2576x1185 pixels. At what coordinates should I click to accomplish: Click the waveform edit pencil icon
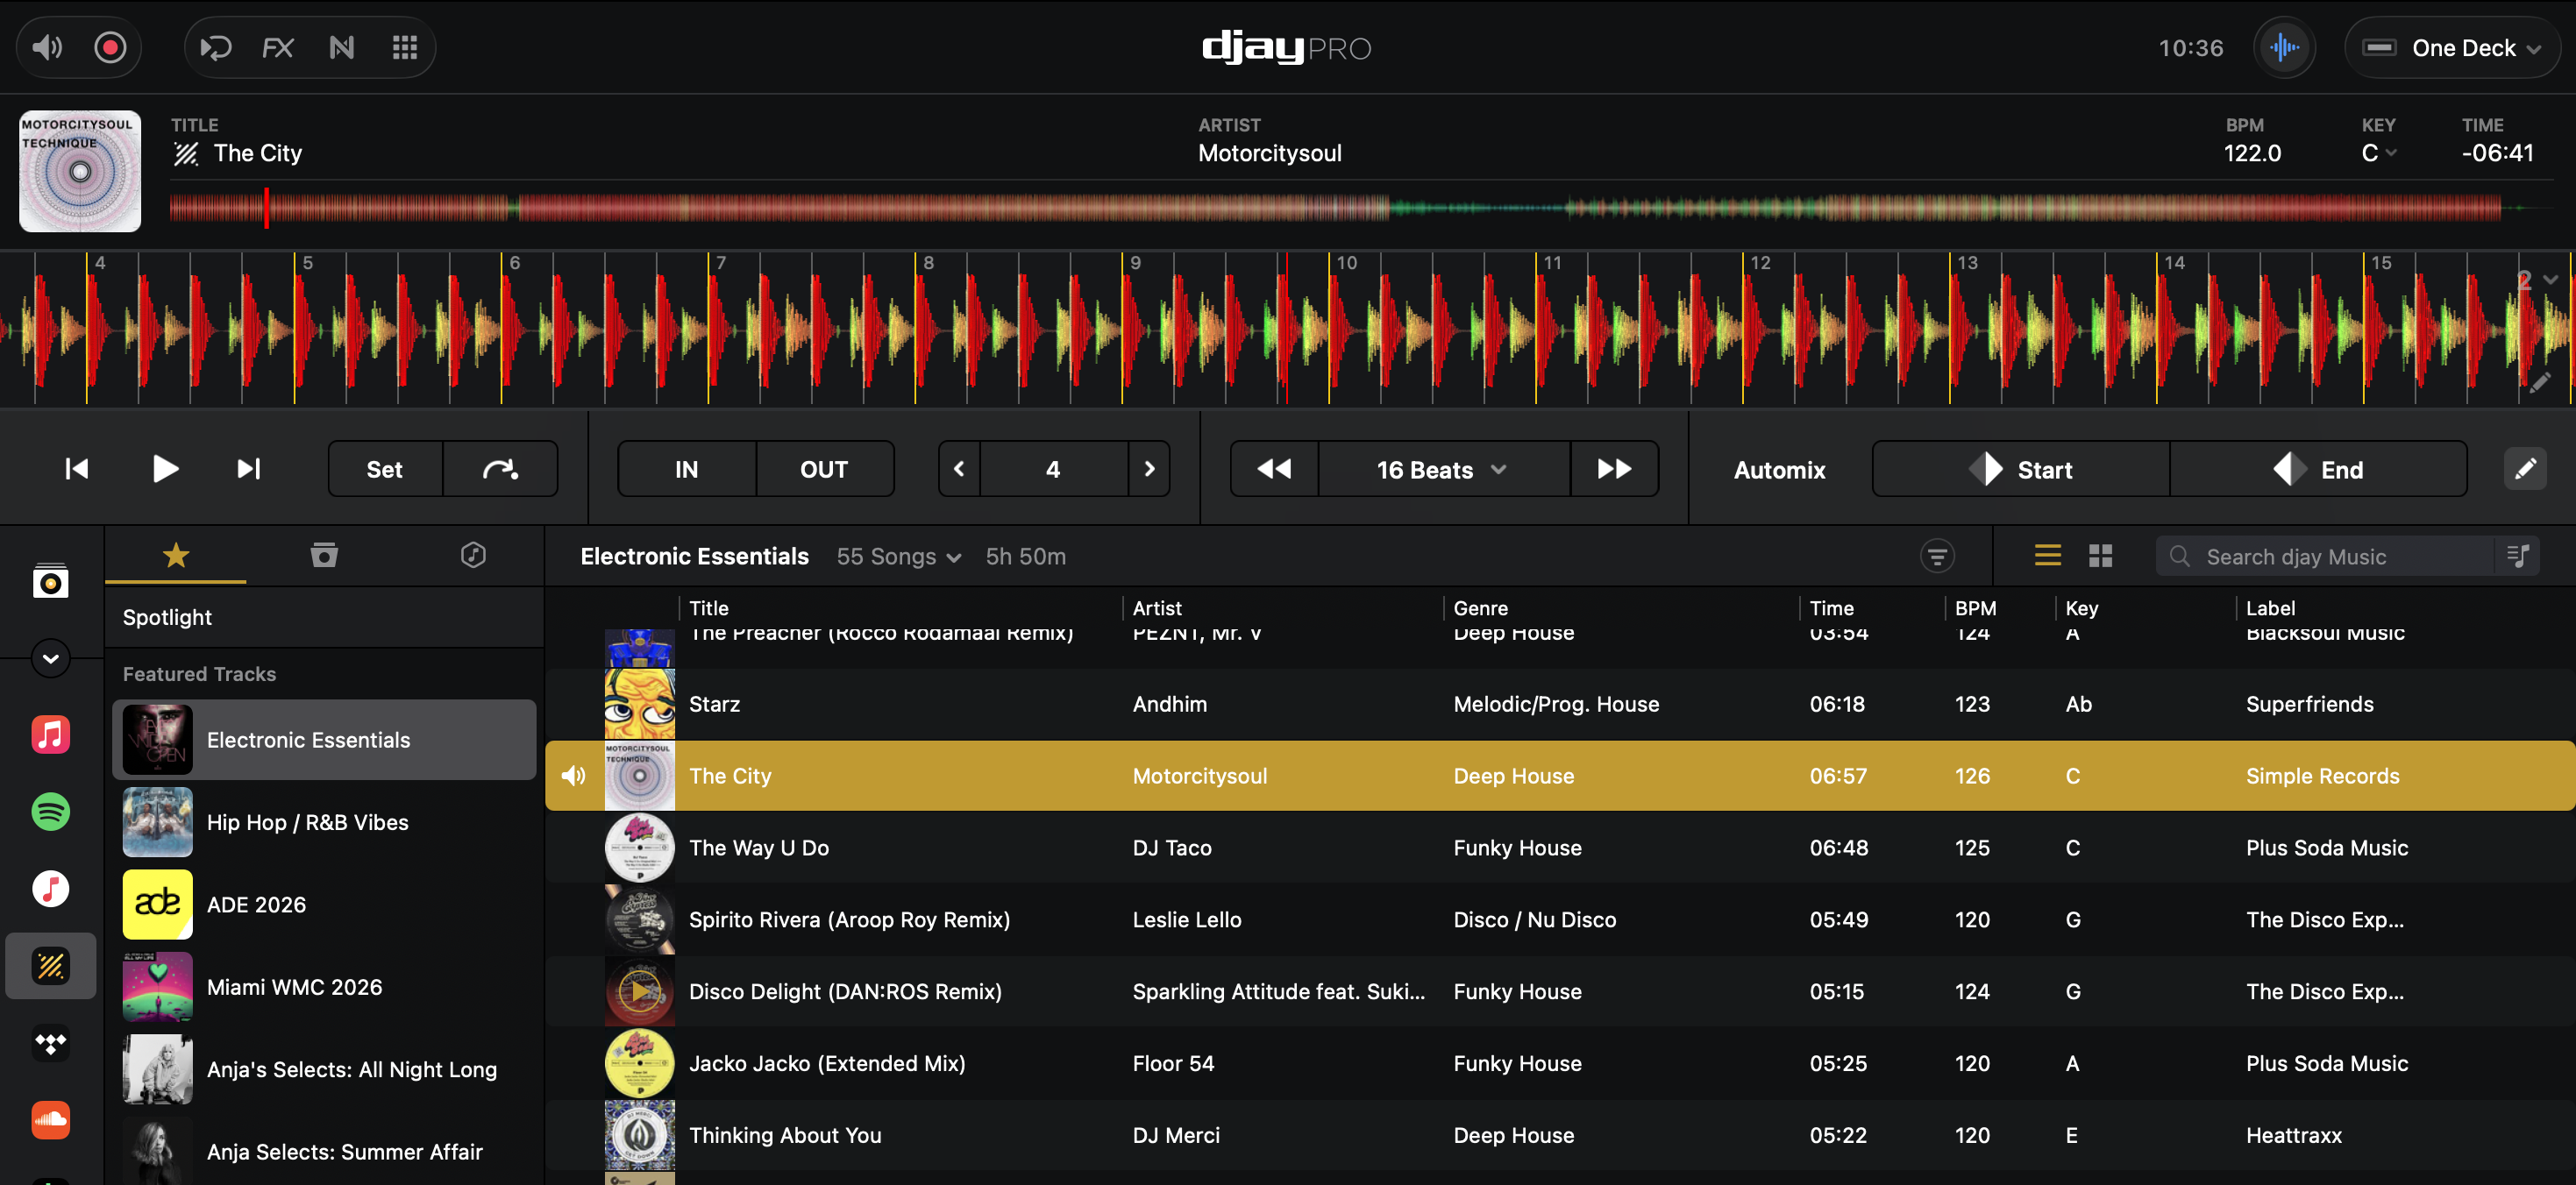coord(2540,382)
